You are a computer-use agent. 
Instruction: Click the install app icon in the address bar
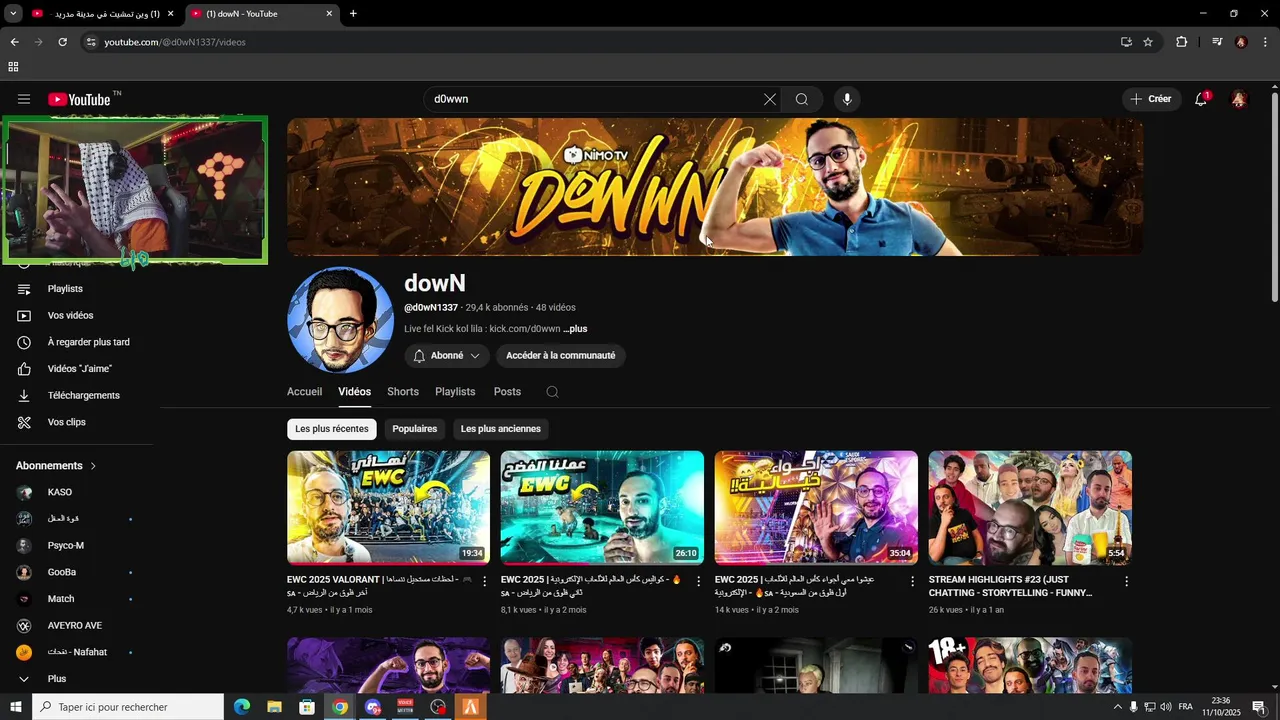click(x=1126, y=42)
